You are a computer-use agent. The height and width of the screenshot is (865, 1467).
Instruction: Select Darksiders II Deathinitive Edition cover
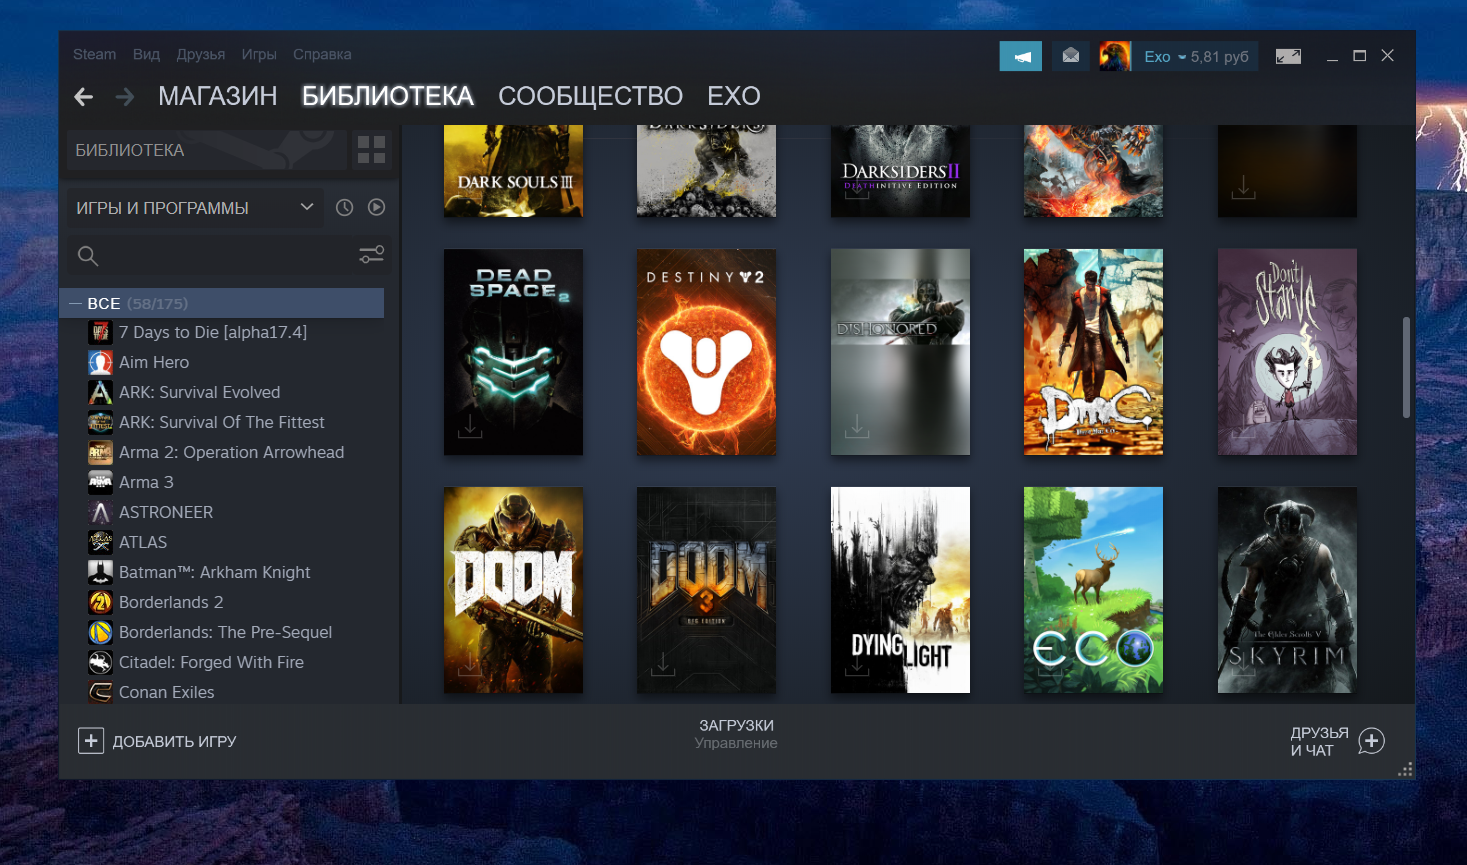900,171
